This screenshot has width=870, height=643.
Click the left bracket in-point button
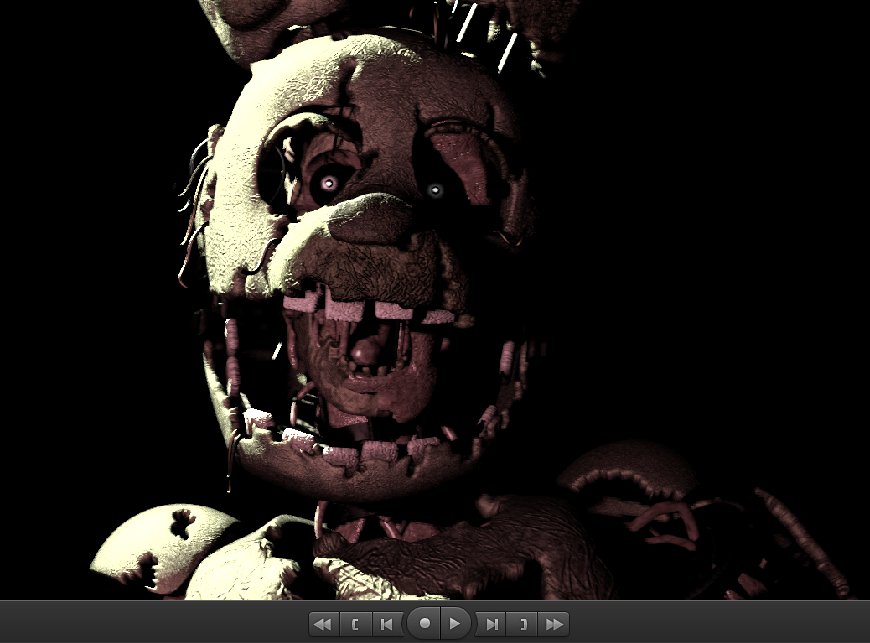(x=355, y=624)
